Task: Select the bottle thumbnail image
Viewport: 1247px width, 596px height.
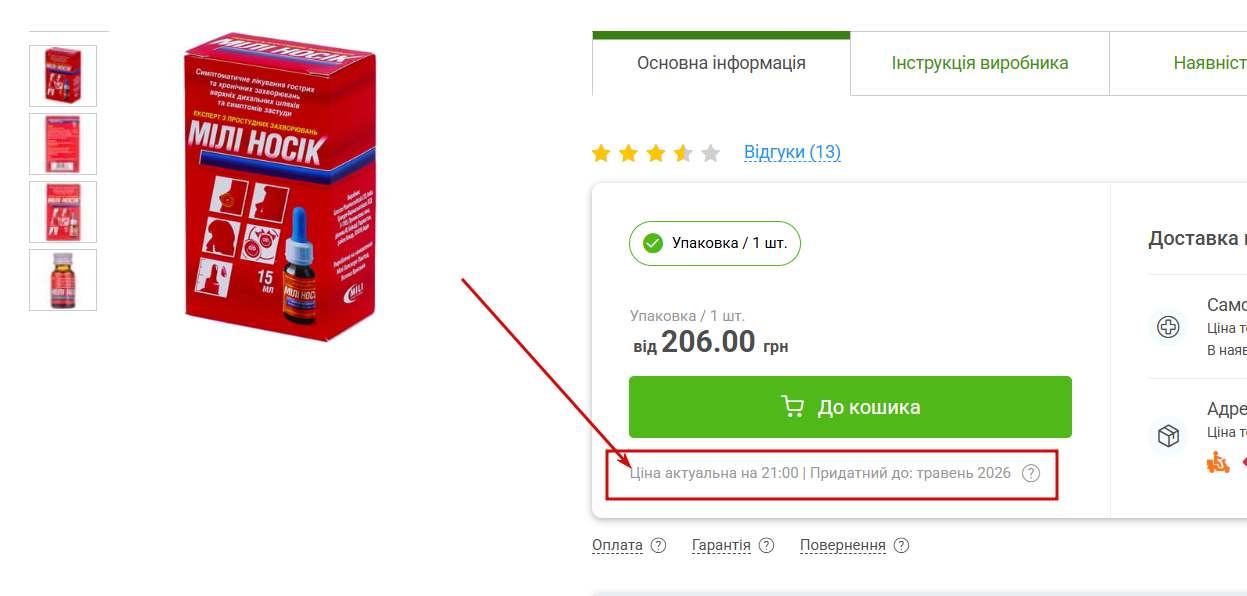Action: (63, 280)
